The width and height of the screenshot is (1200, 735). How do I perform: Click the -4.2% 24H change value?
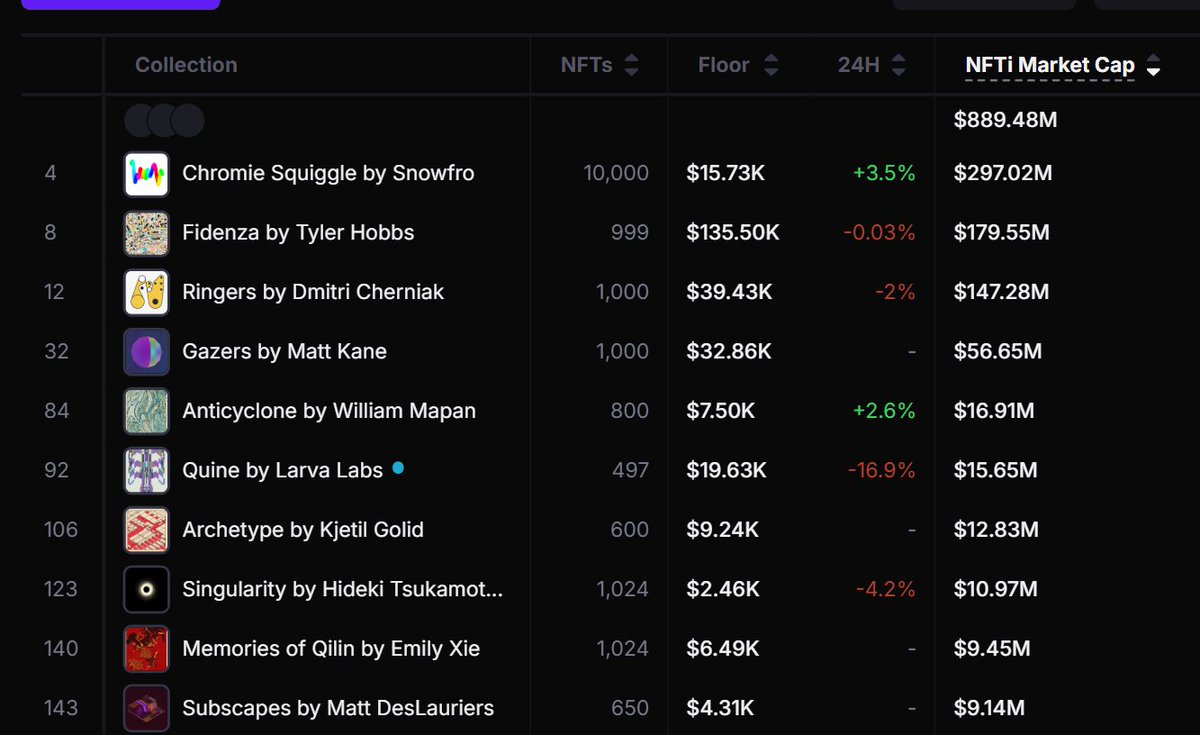pos(885,589)
